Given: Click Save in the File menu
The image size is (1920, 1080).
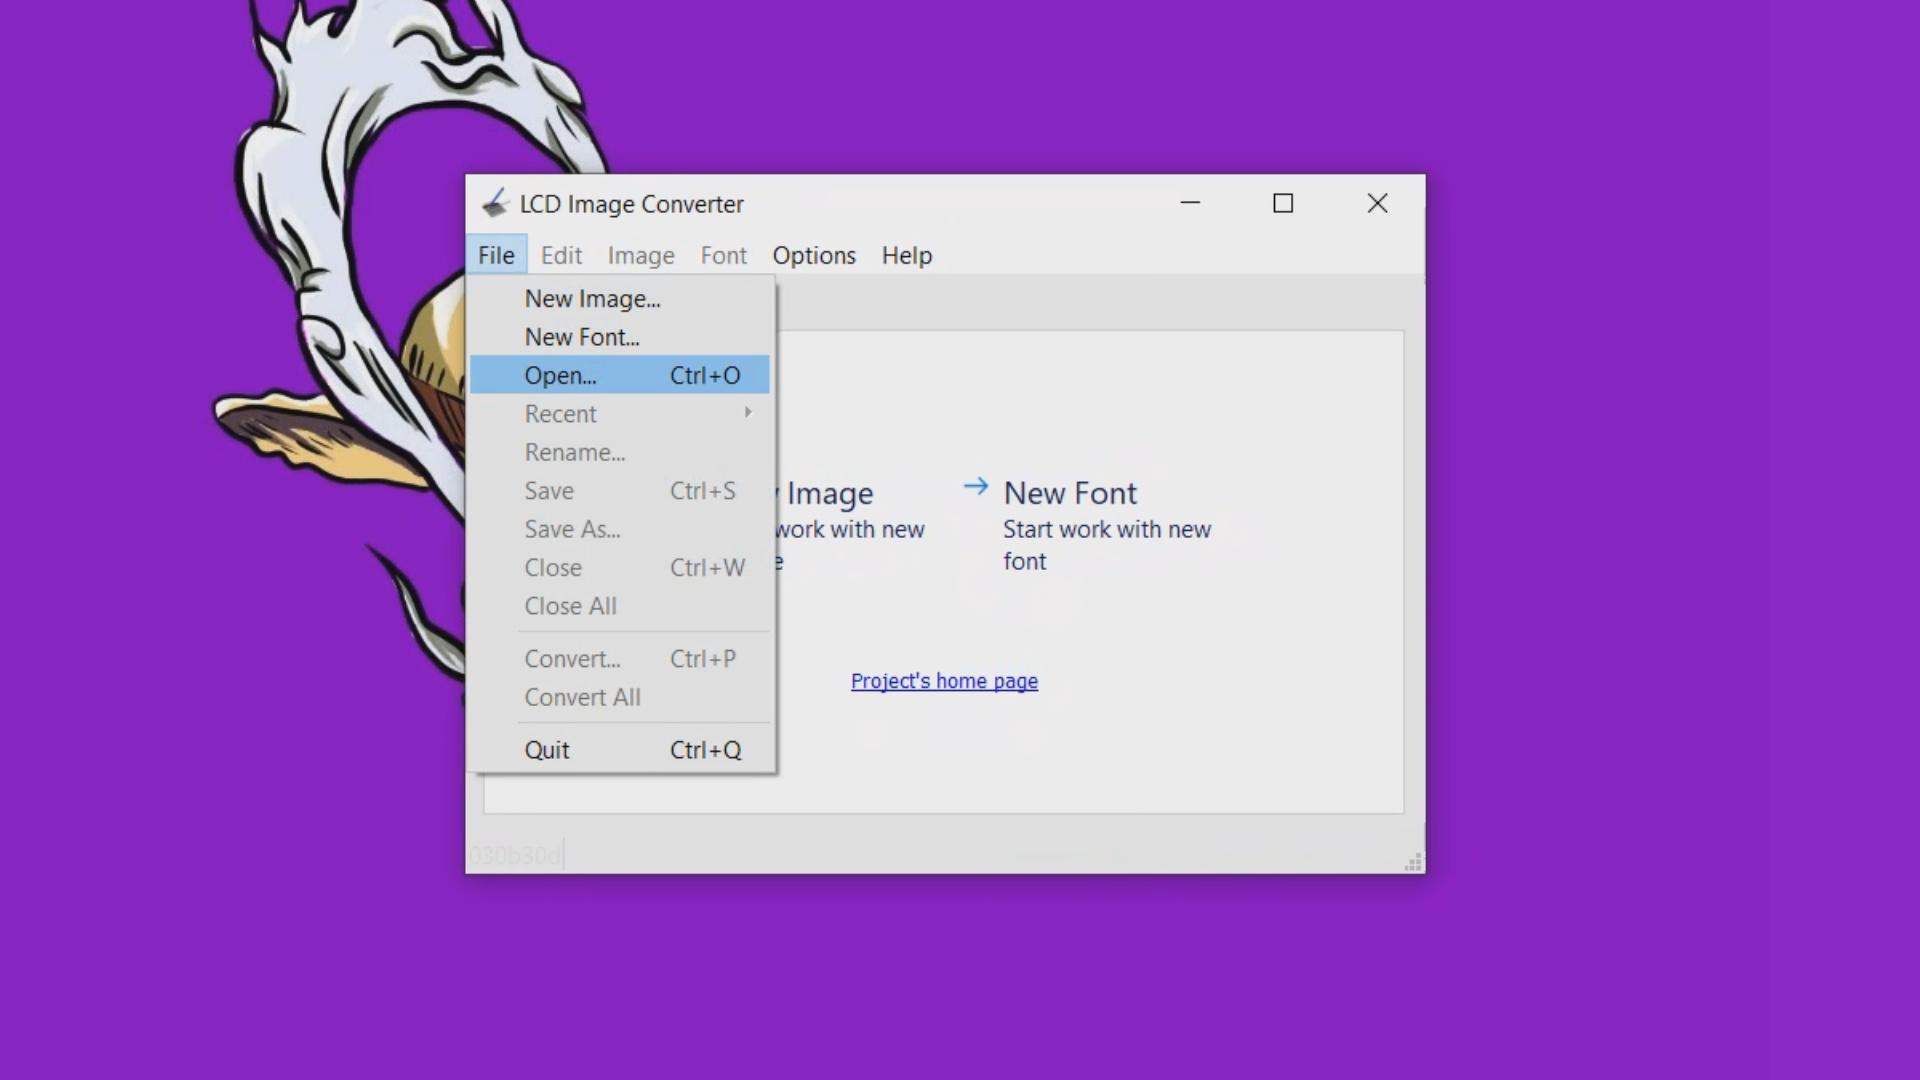Looking at the screenshot, I should 620,491.
